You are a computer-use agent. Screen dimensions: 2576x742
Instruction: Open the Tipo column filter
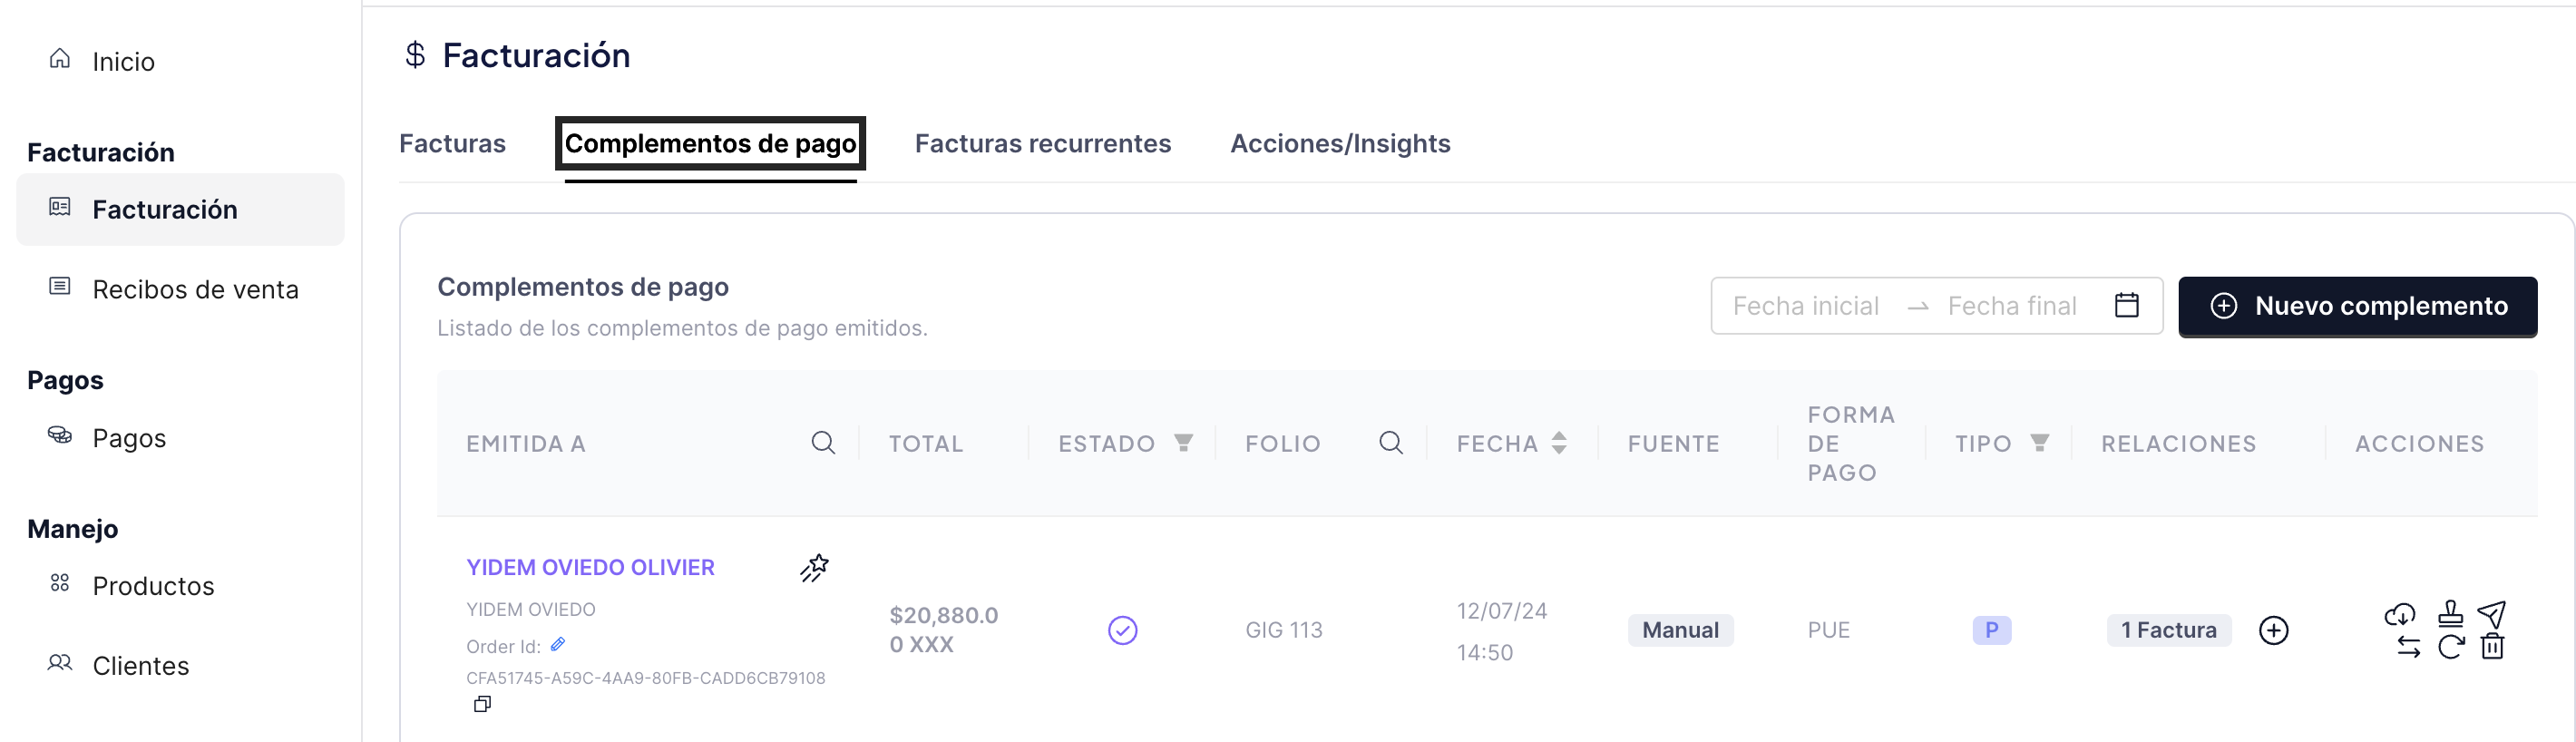point(2039,443)
